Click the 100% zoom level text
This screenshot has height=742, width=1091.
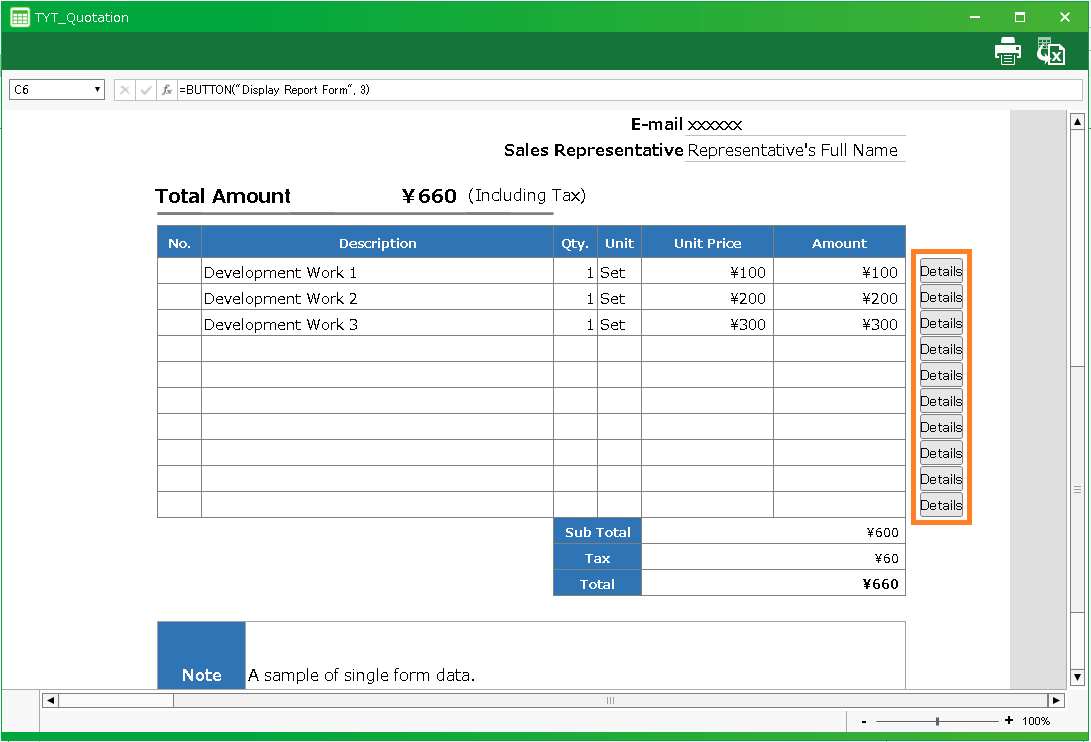[x=1035, y=721]
